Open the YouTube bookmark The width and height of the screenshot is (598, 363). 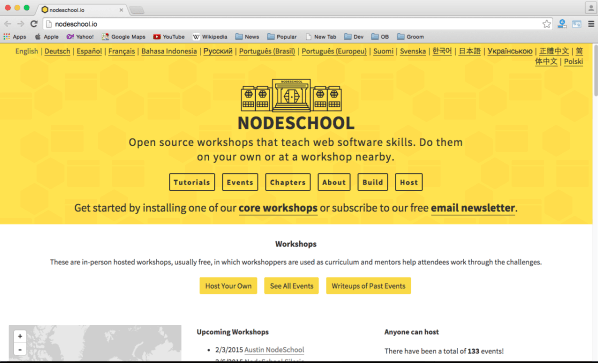coord(169,37)
